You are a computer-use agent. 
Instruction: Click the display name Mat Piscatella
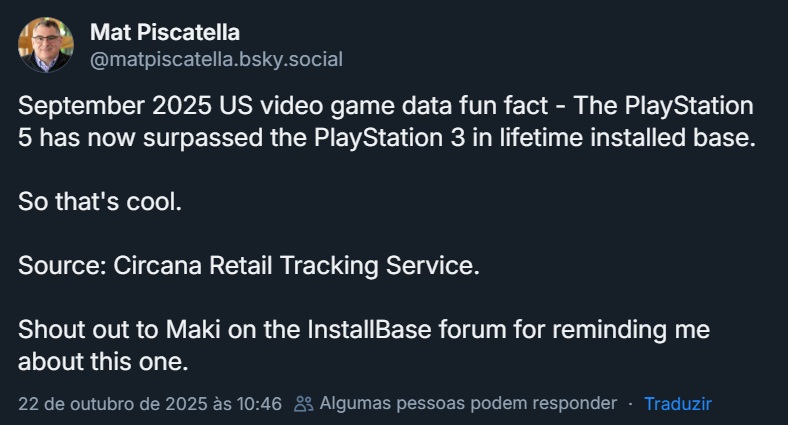(164, 33)
